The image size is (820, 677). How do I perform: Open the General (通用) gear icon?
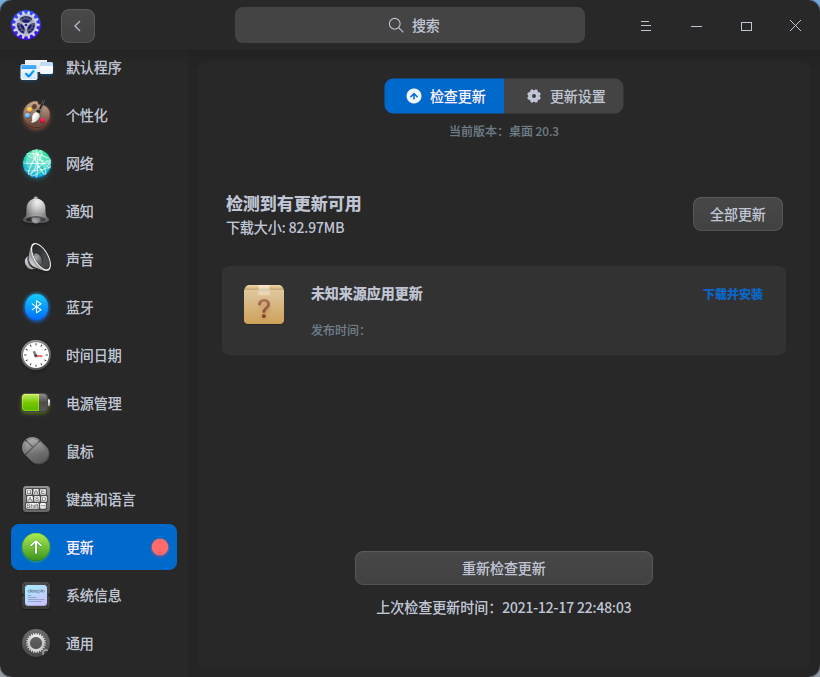[x=36, y=643]
